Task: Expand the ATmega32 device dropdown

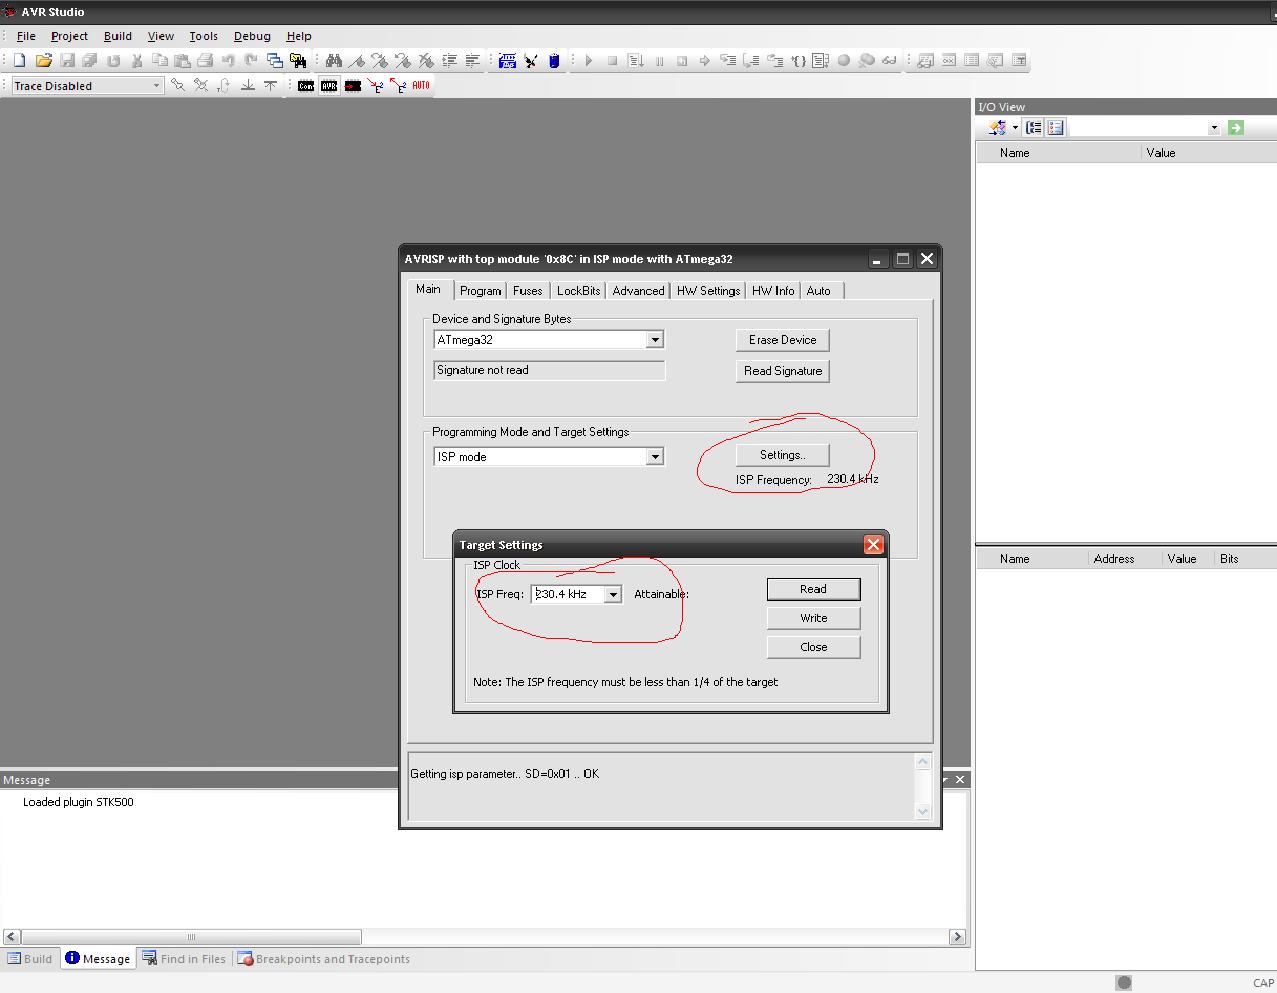Action: click(x=655, y=340)
